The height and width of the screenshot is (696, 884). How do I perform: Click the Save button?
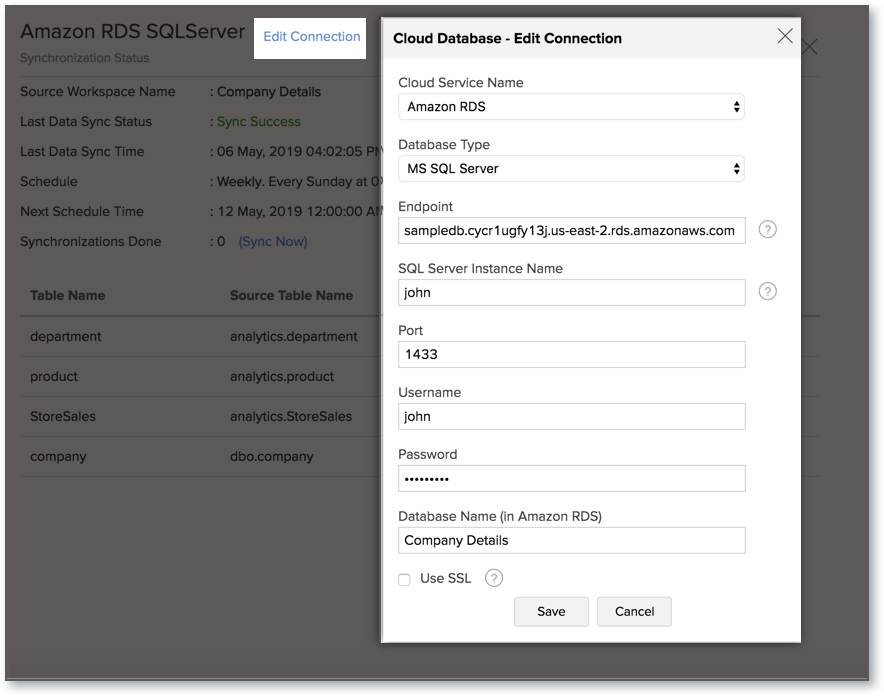point(551,611)
